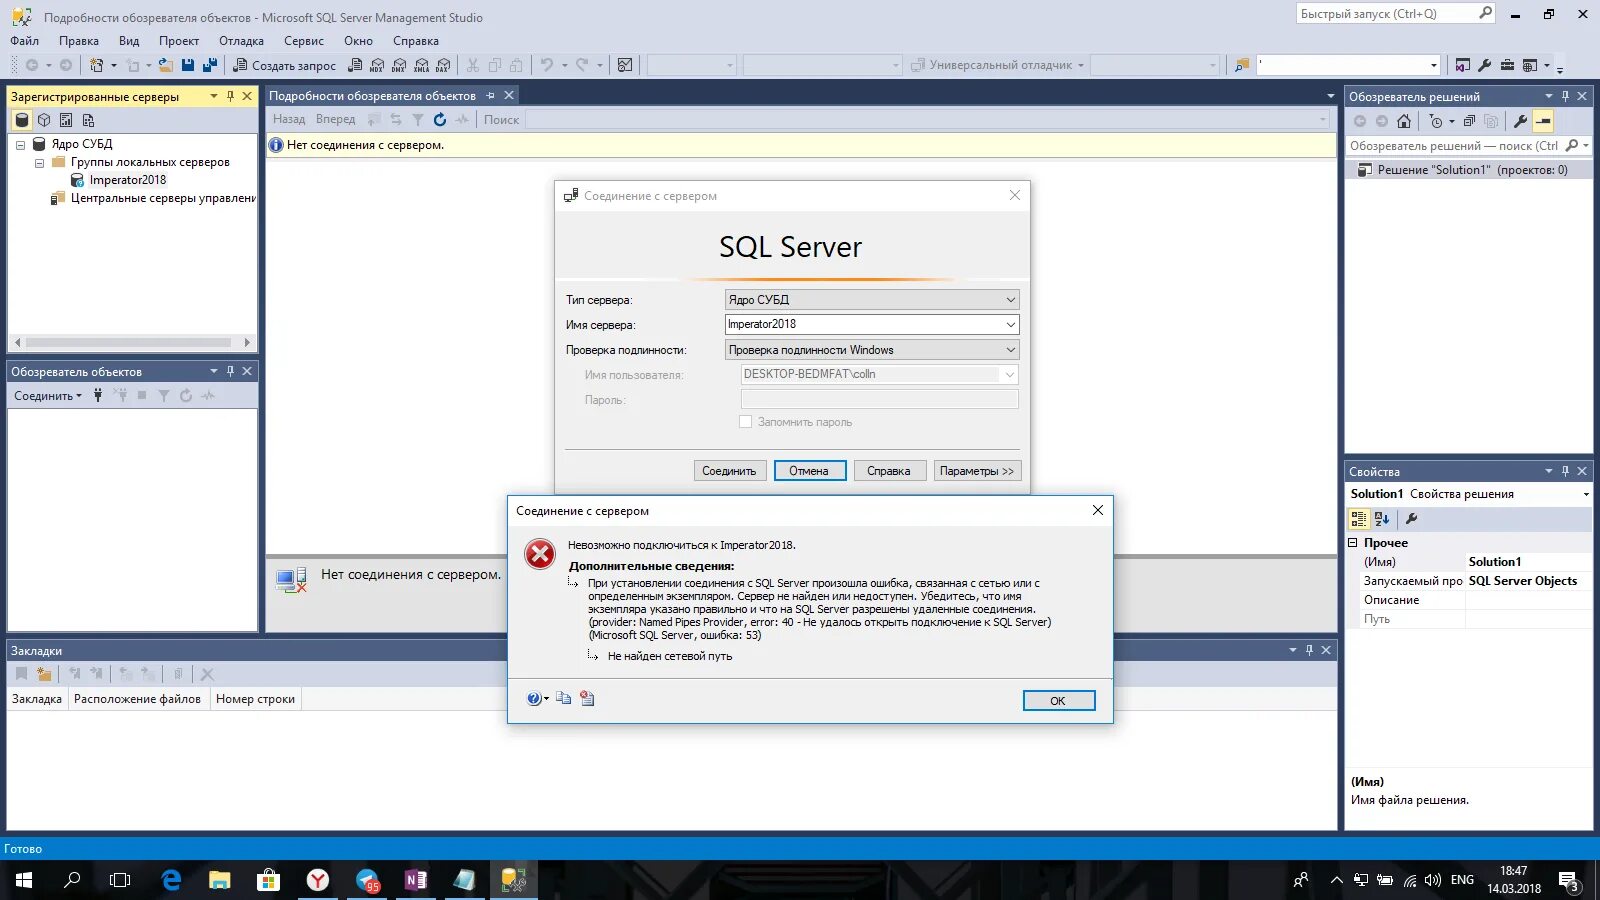This screenshot has width=1600, height=900.
Task: Open a new DMX query
Action: (x=399, y=65)
